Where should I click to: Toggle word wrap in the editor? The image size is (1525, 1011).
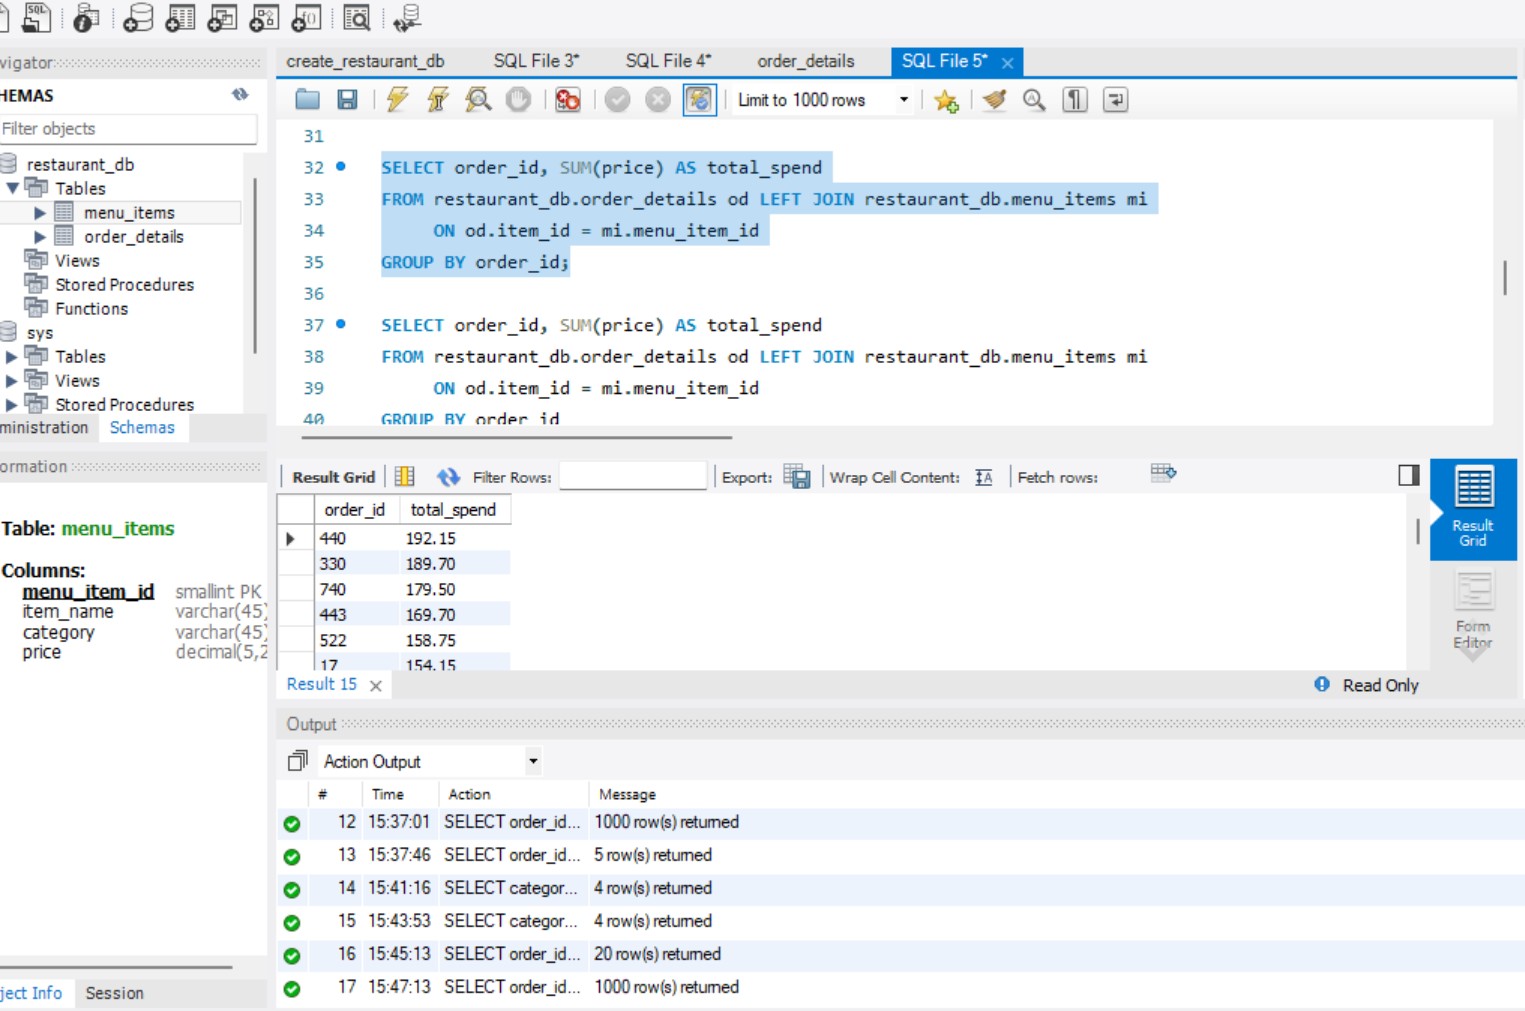[x=1115, y=99]
